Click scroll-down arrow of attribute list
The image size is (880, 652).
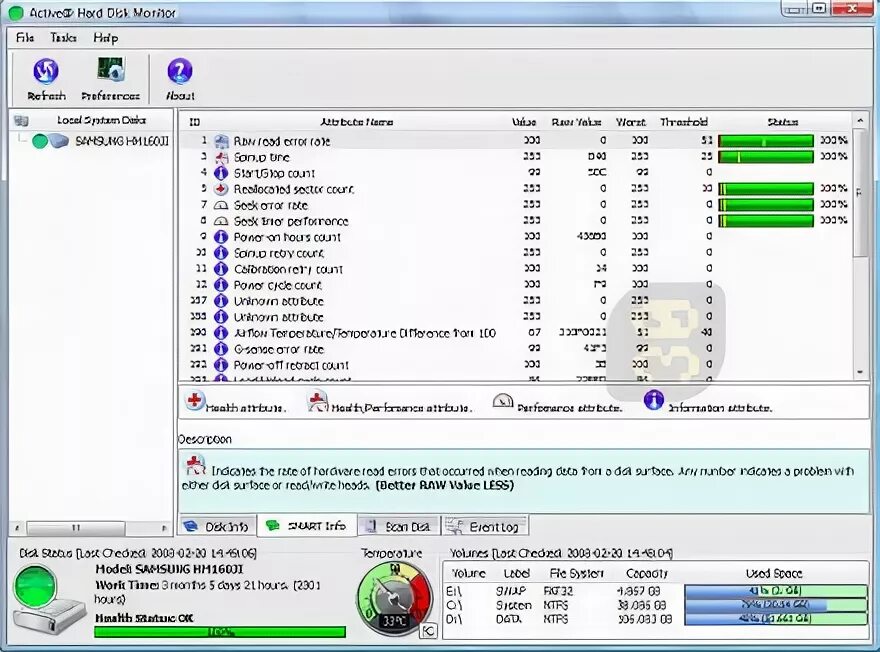860,372
